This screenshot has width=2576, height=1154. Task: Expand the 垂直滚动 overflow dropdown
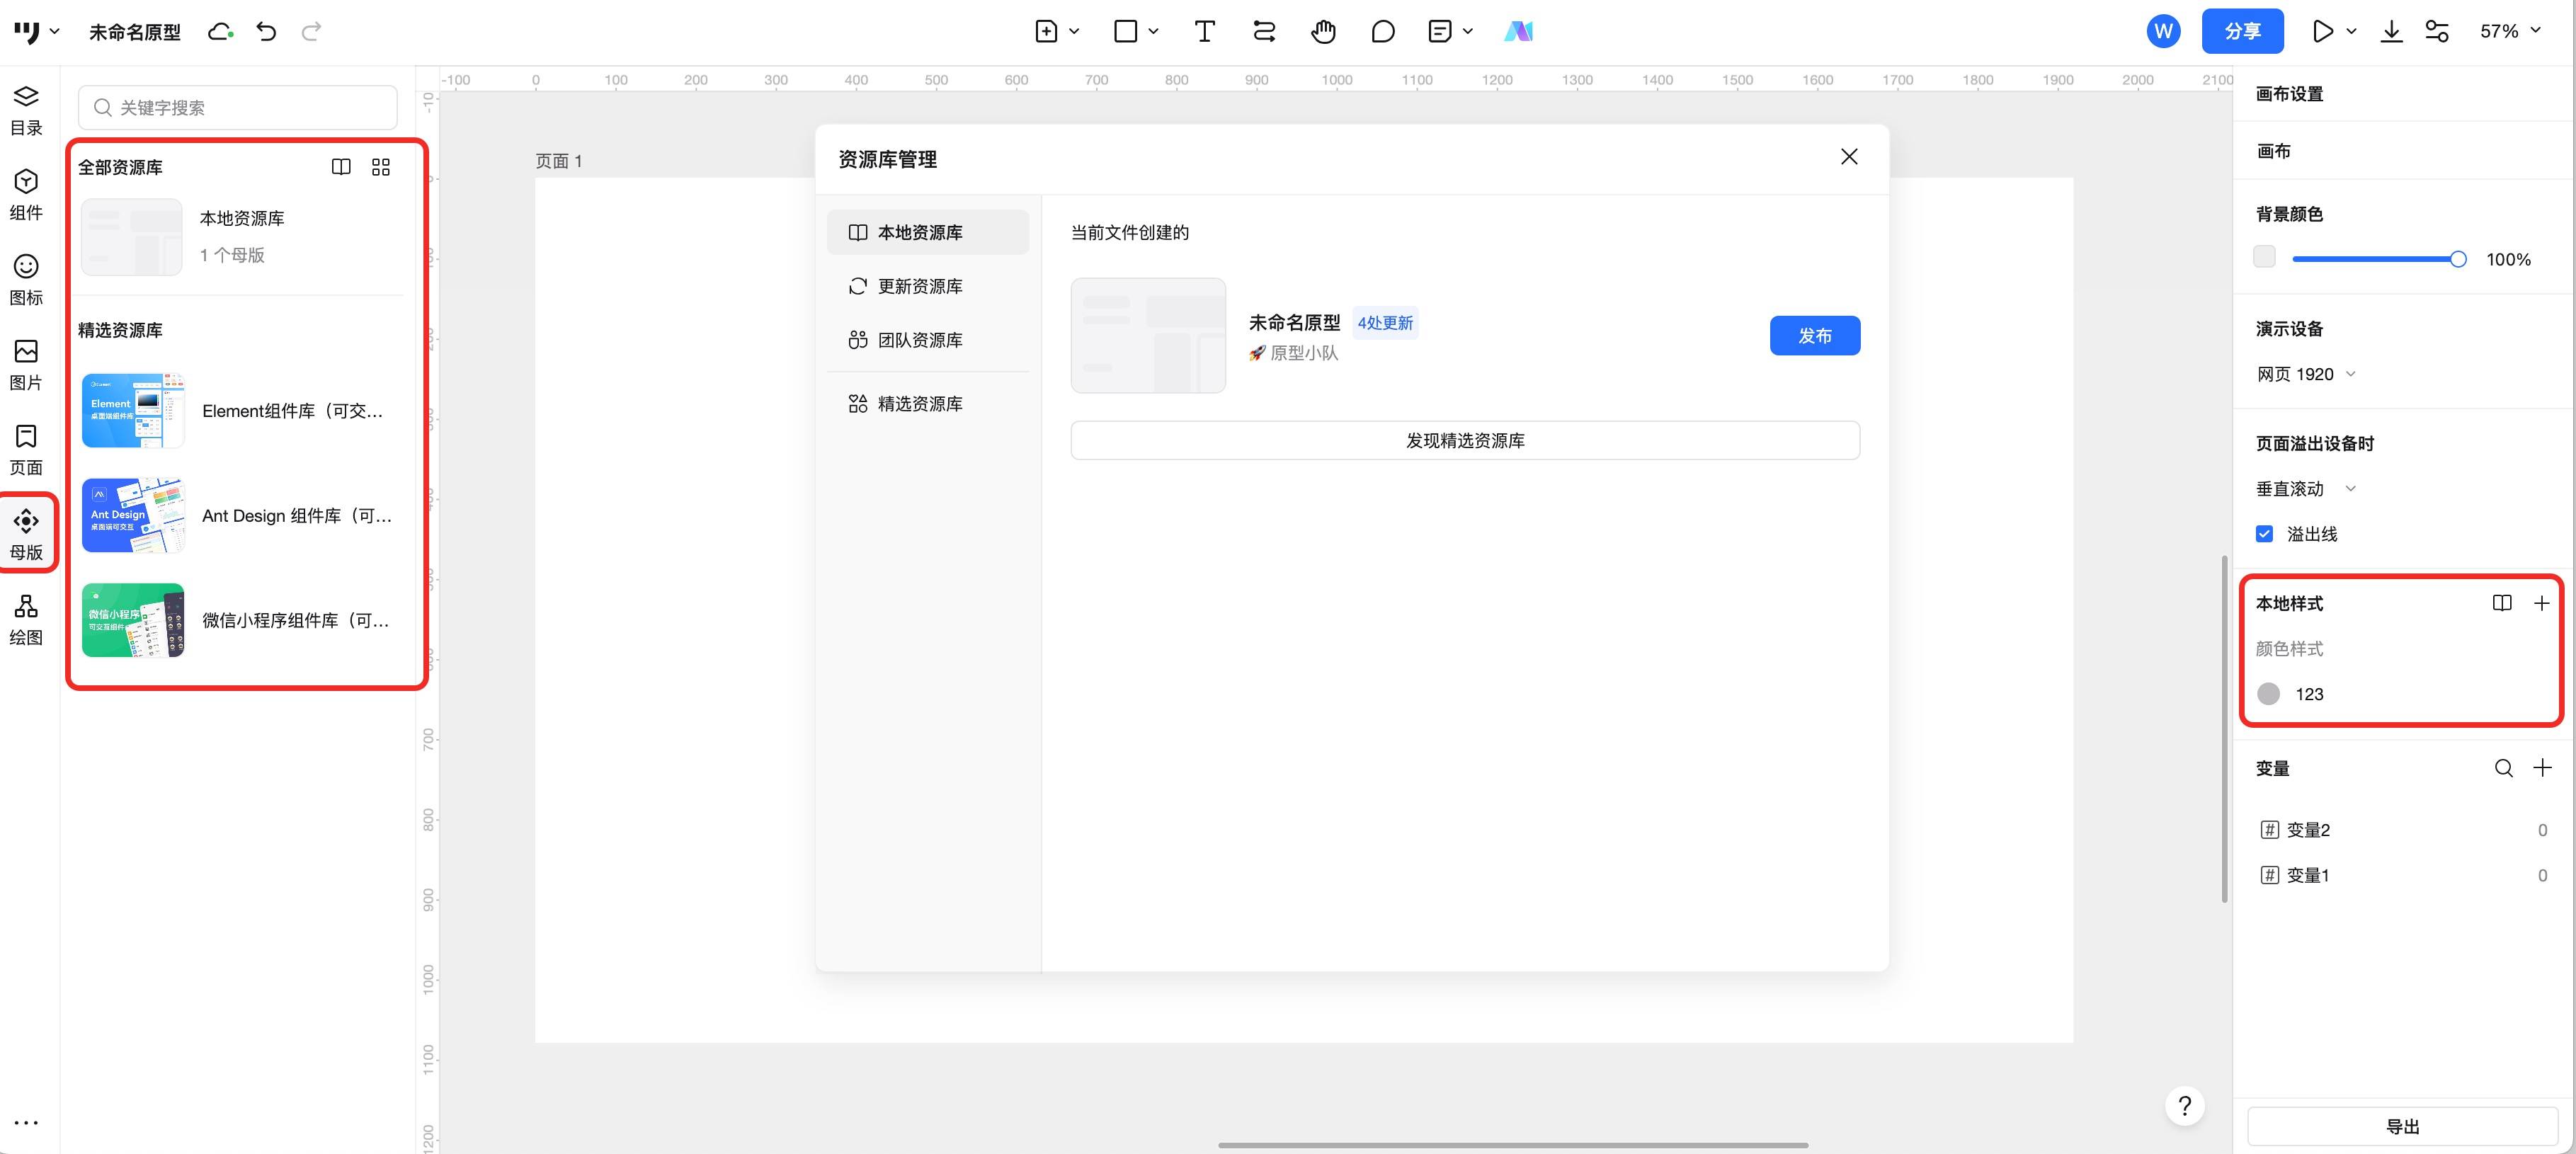click(x=2306, y=489)
